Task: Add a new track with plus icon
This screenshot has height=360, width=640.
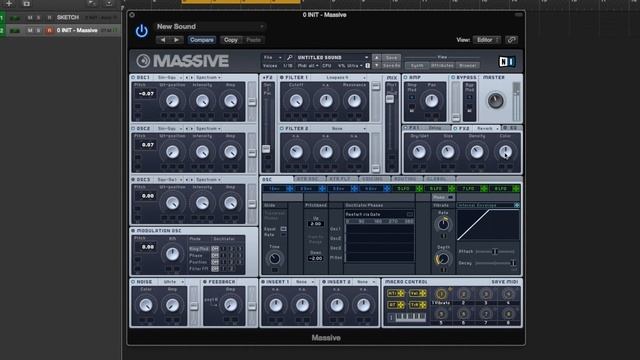Action: (x=9, y=4)
